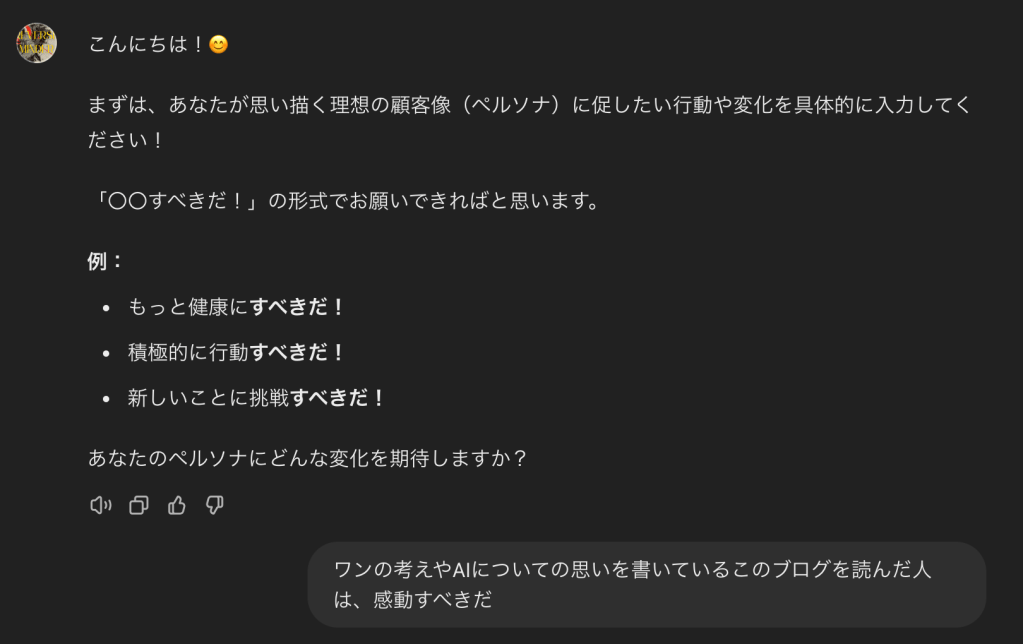This screenshot has width=1023, height=644.
Task: Copy the assistant's response
Action: (139, 505)
